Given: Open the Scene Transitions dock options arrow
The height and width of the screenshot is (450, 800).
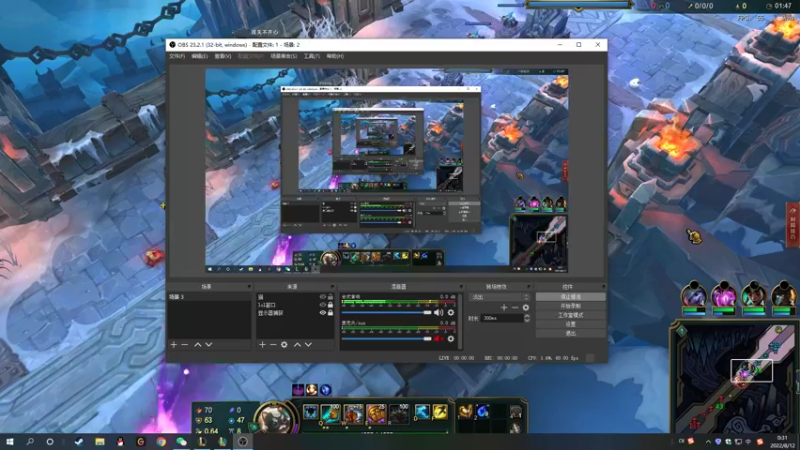Looking at the screenshot, I should pos(528,287).
